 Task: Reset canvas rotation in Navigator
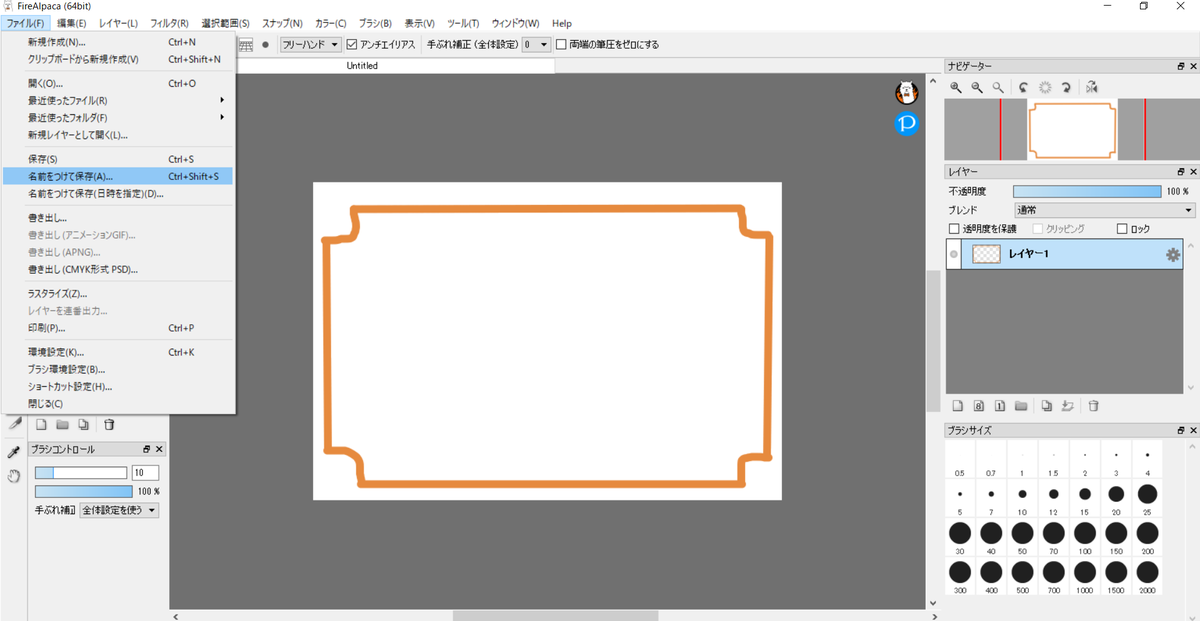tap(1046, 87)
